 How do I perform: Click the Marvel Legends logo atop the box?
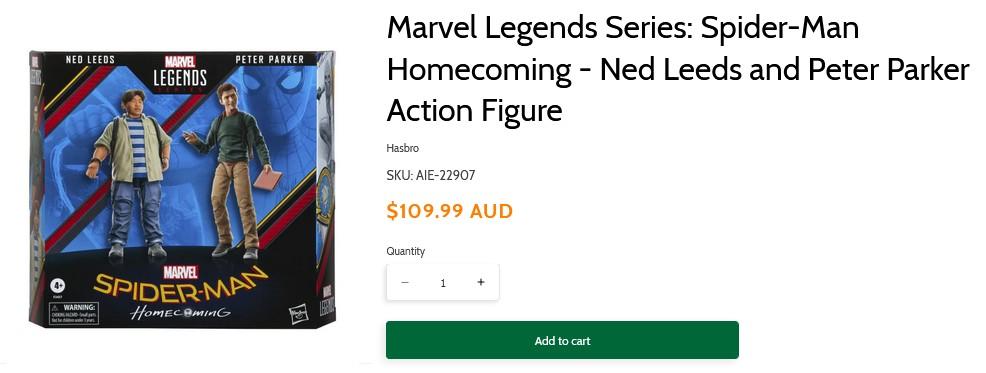point(180,72)
